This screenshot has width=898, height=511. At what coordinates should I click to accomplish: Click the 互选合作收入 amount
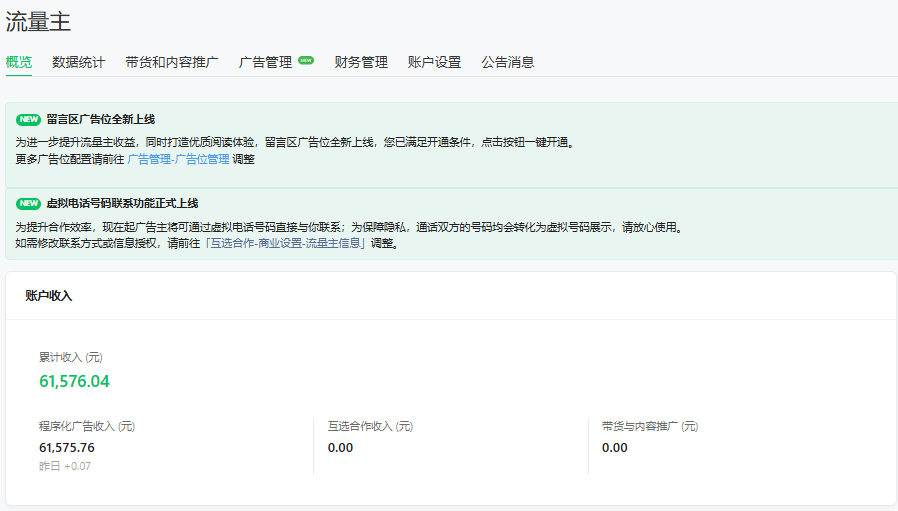(x=340, y=447)
